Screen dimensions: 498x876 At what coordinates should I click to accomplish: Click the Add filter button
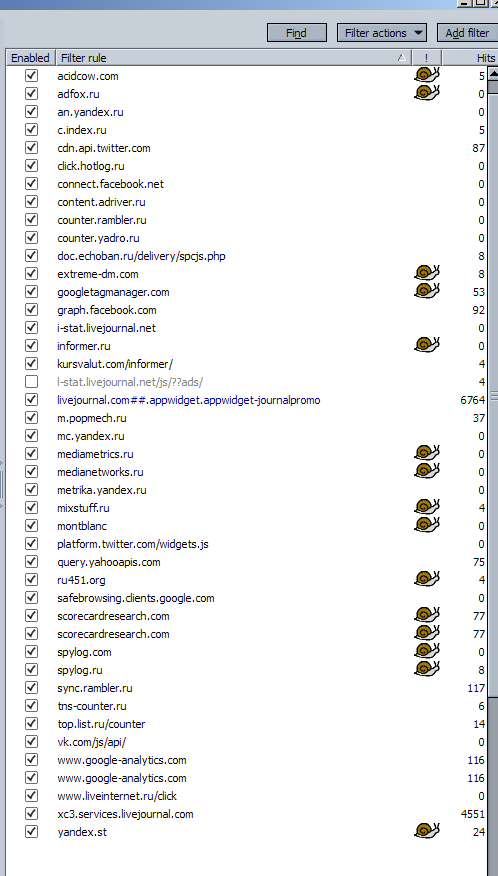pos(467,33)
